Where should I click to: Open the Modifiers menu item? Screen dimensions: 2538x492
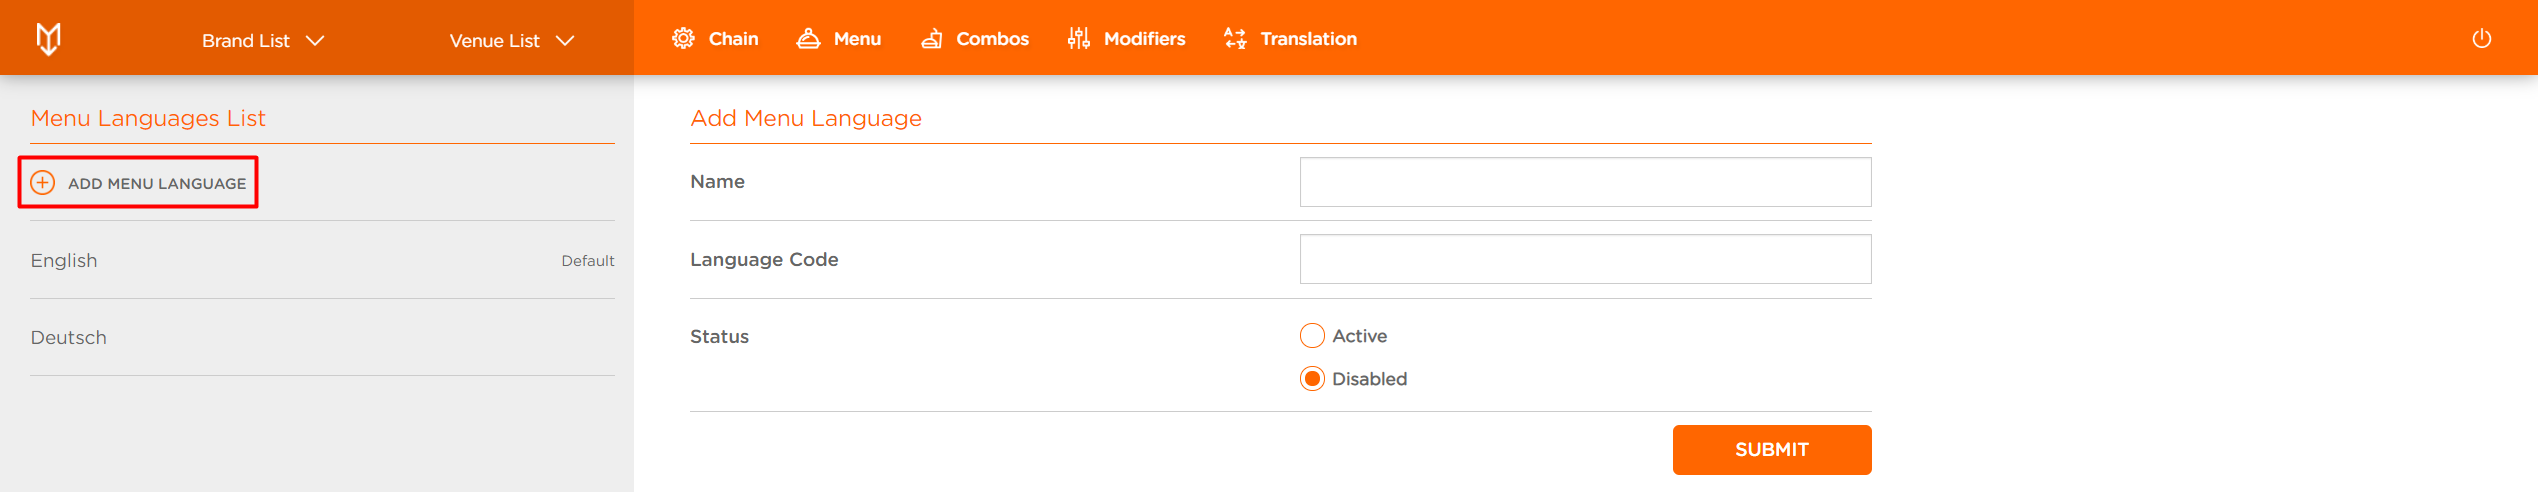(x=1126, y=39)
